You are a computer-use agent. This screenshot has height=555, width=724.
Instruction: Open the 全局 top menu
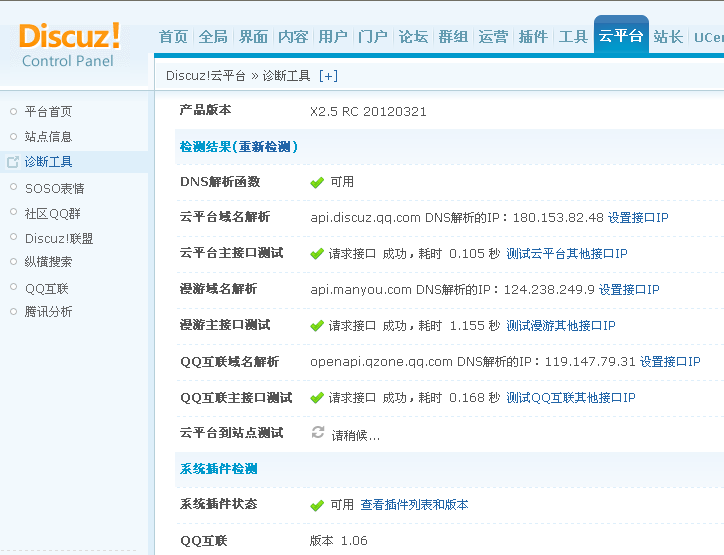click(213, 36)
